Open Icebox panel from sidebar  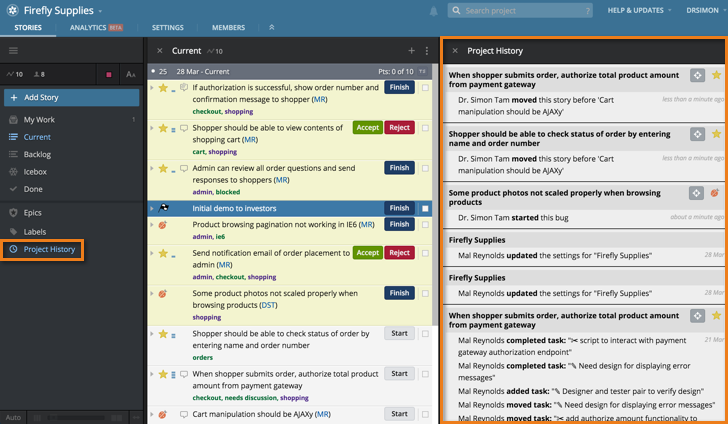click(35, 172)
